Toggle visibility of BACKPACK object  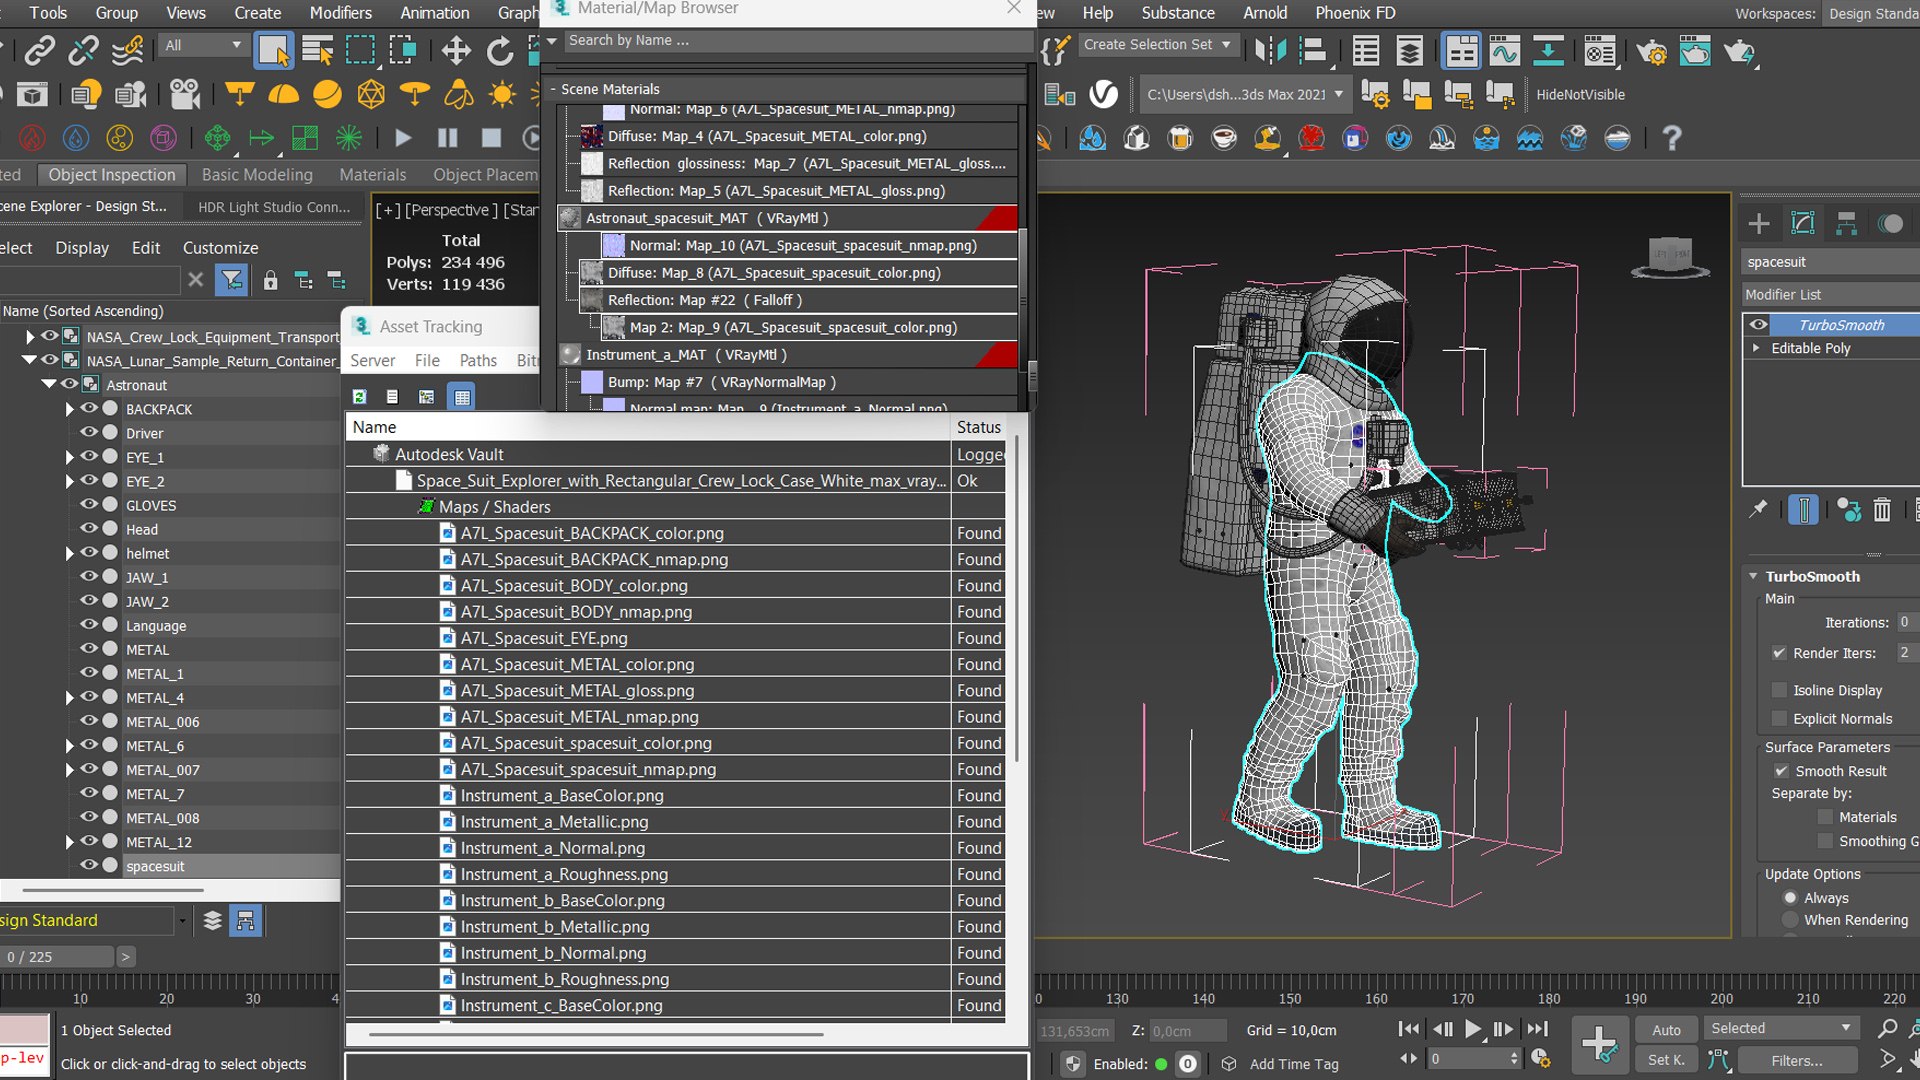pyautogui.click(x=89, y=409)
